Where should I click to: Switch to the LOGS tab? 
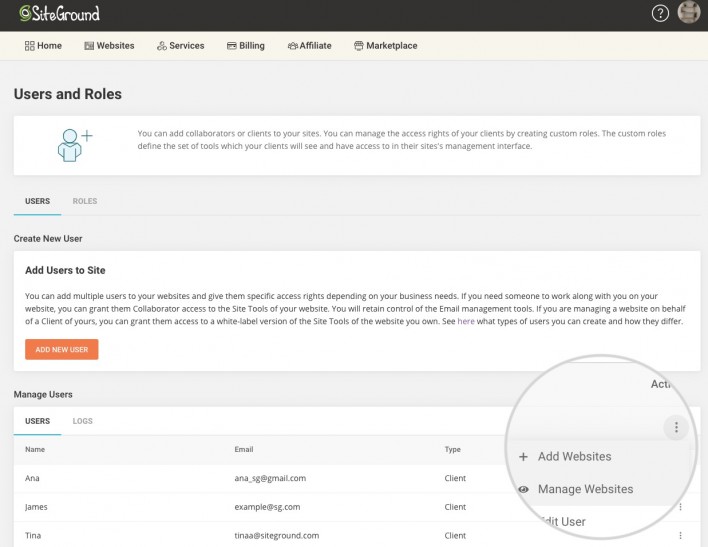tap(83, 421)
